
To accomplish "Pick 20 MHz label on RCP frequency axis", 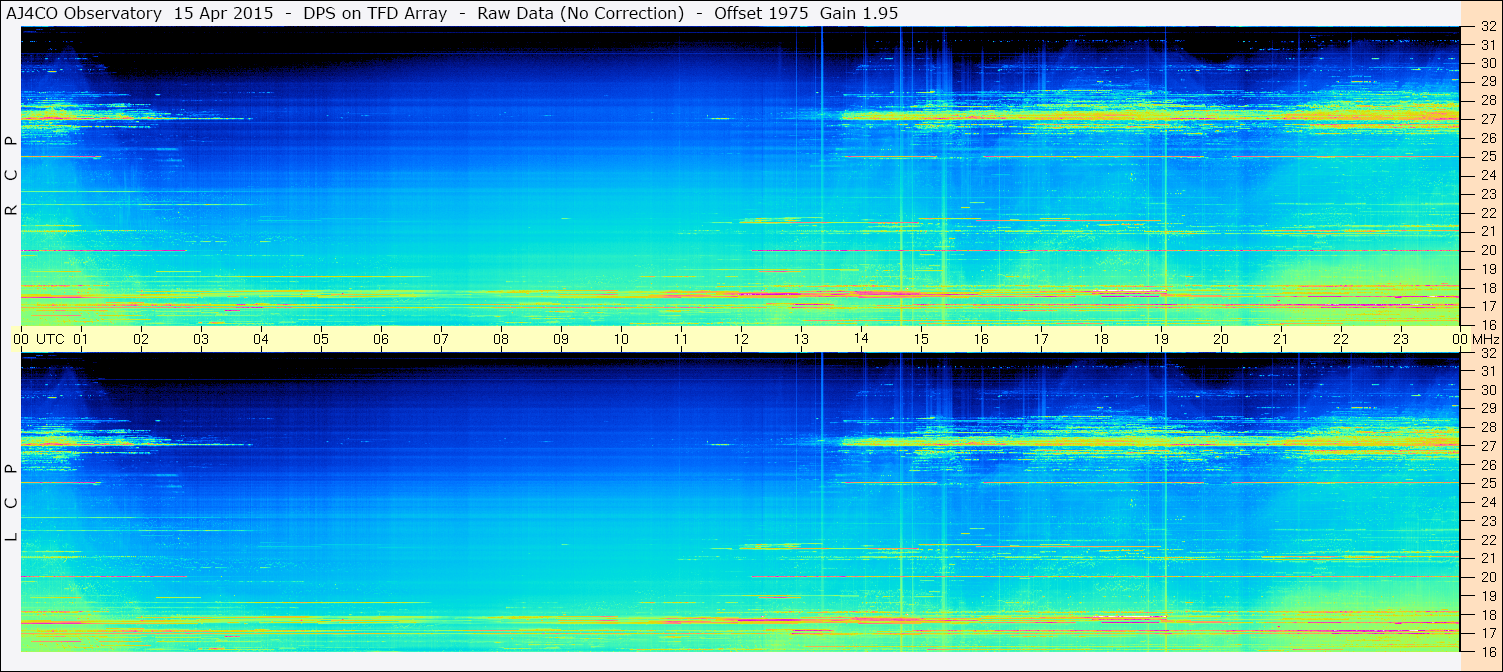I will (1487, 250).
